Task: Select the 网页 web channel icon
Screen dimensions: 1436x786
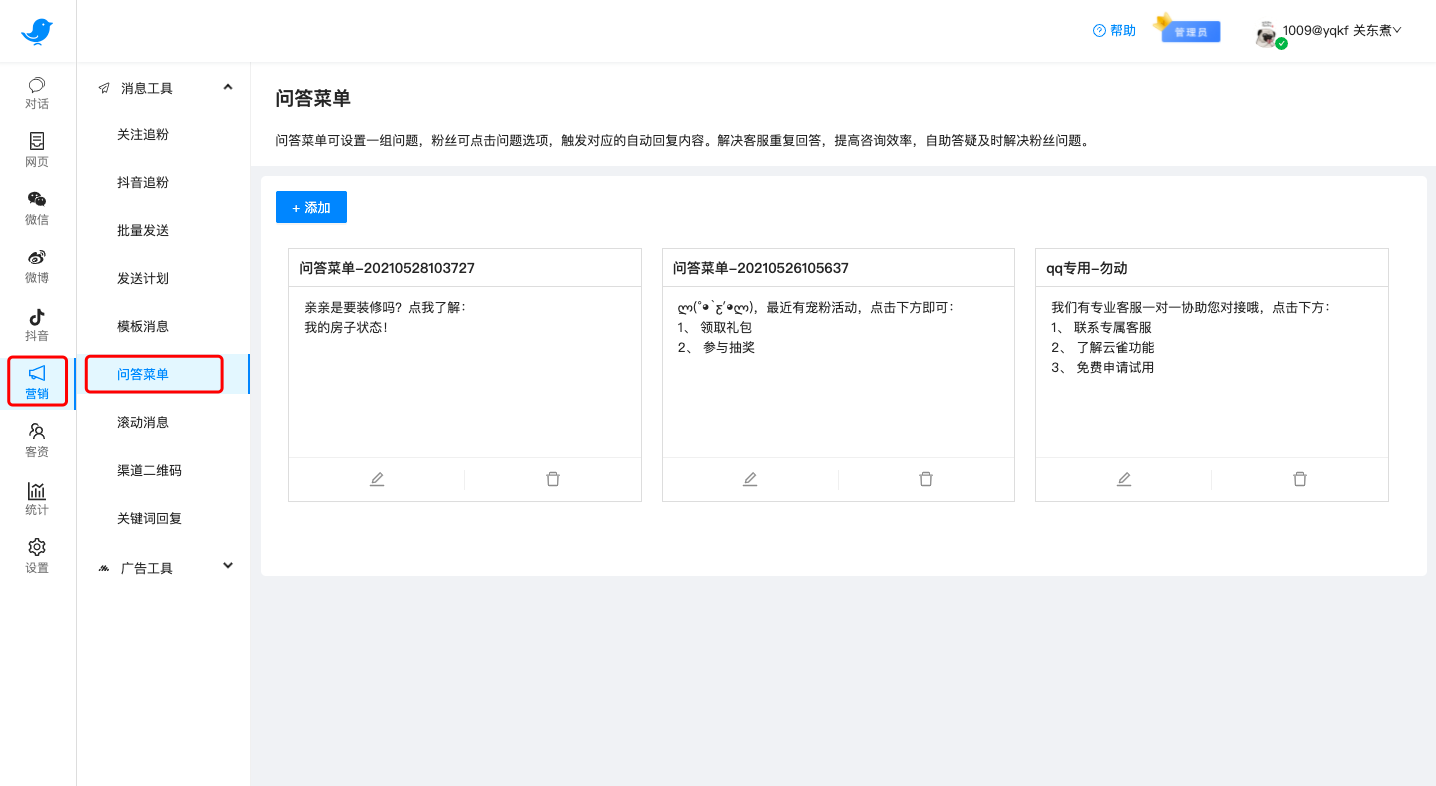Action: (36, 150)
